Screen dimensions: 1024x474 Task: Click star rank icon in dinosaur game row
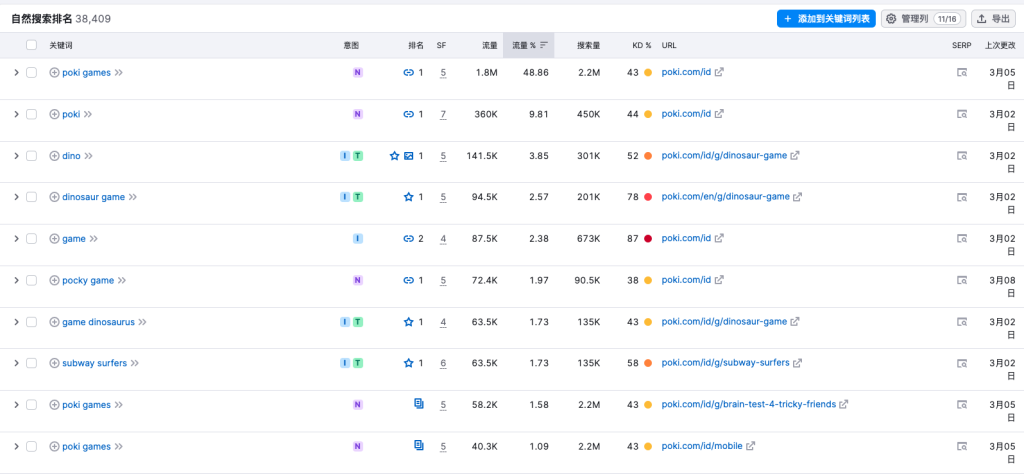[409, 197]
